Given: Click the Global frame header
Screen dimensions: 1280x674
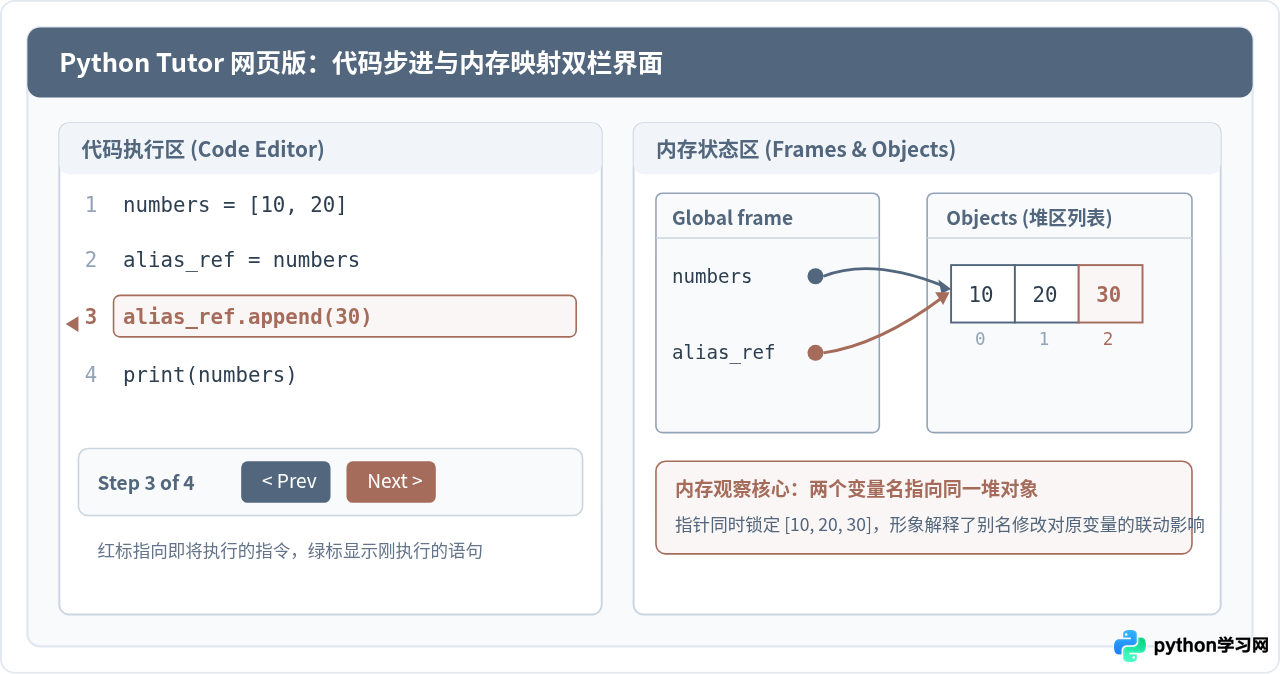Looking at the screenshot, I should pos(732,218).
